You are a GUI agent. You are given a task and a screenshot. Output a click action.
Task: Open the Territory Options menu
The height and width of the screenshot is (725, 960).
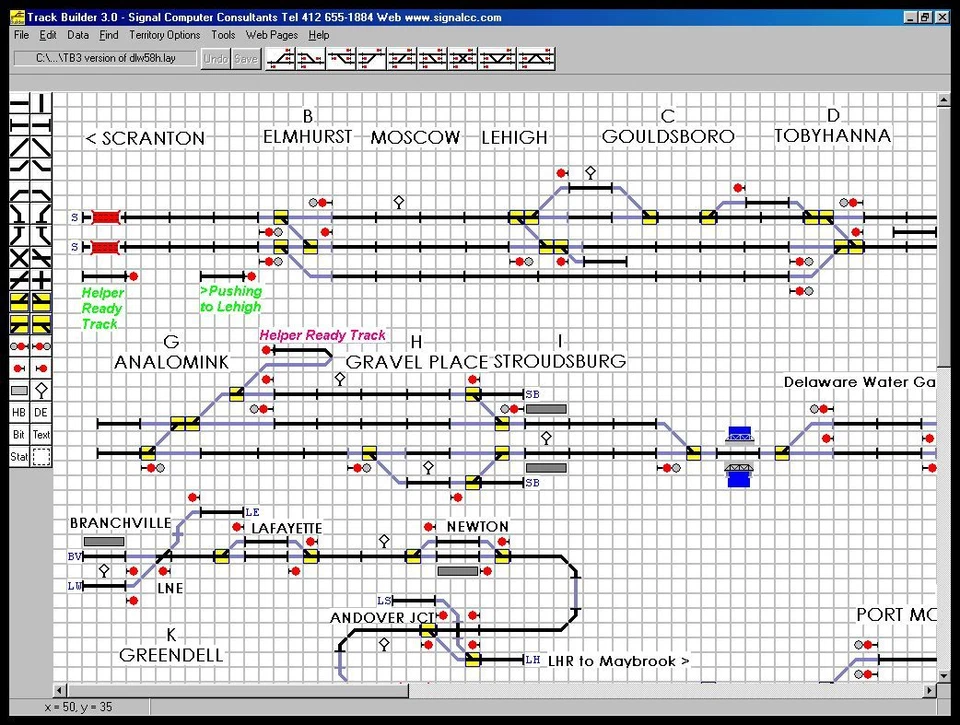pyautogui.click(x=164, y=35)
